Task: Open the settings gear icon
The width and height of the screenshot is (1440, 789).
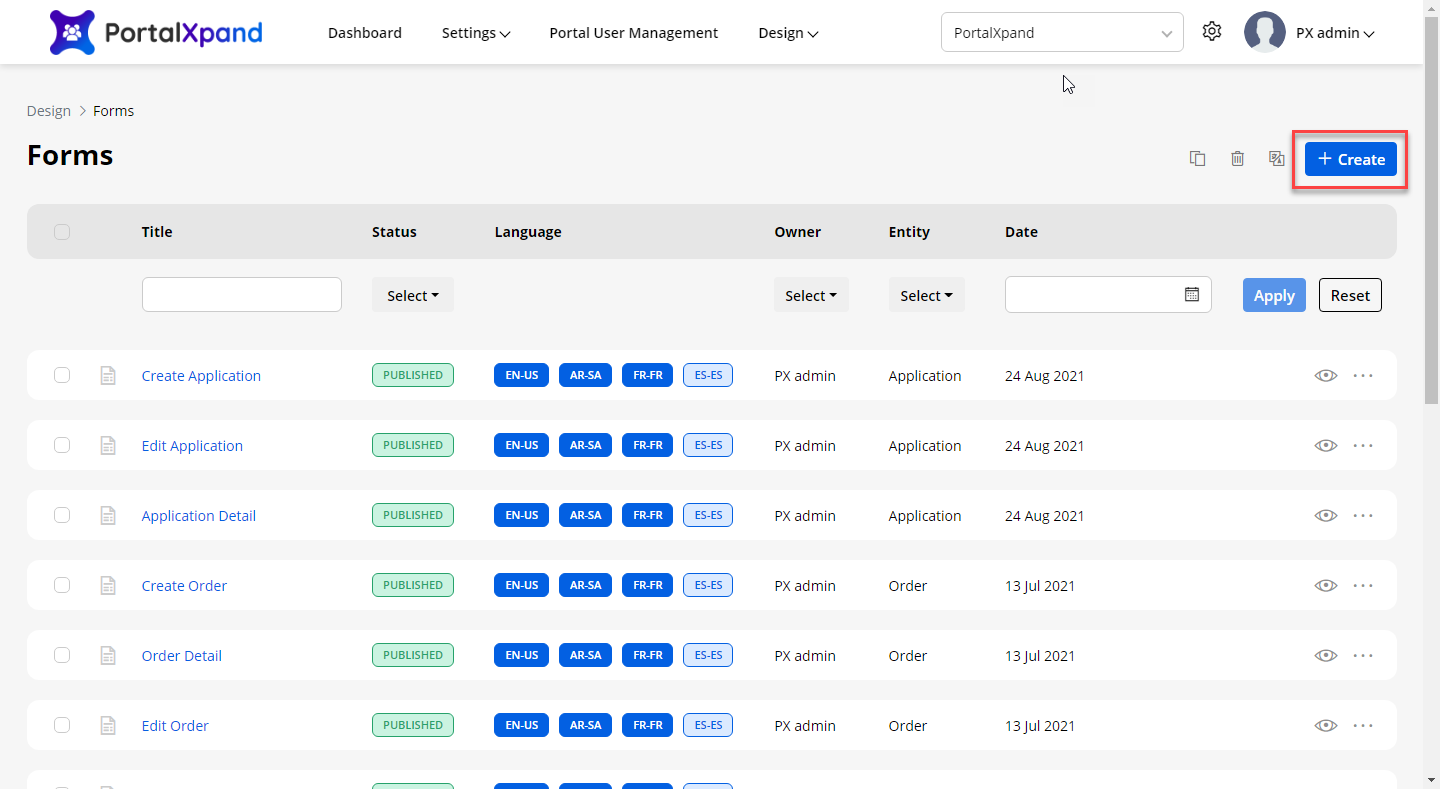Action: pyautogui.click(x=1212, y=32)
